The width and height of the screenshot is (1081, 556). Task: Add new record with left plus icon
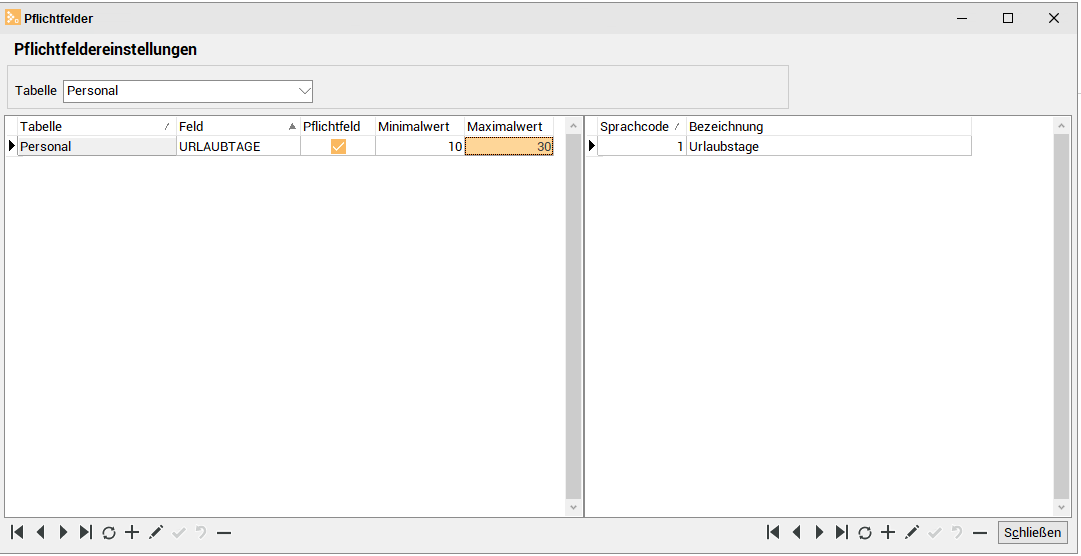click(x=132, y=533)
